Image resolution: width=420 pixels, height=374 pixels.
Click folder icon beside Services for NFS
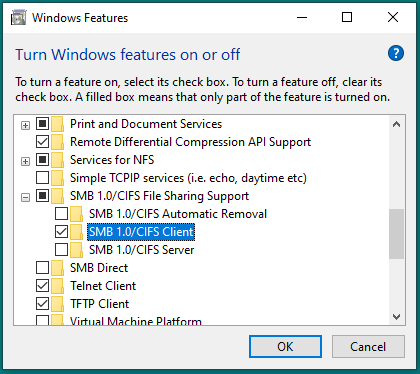58,160
